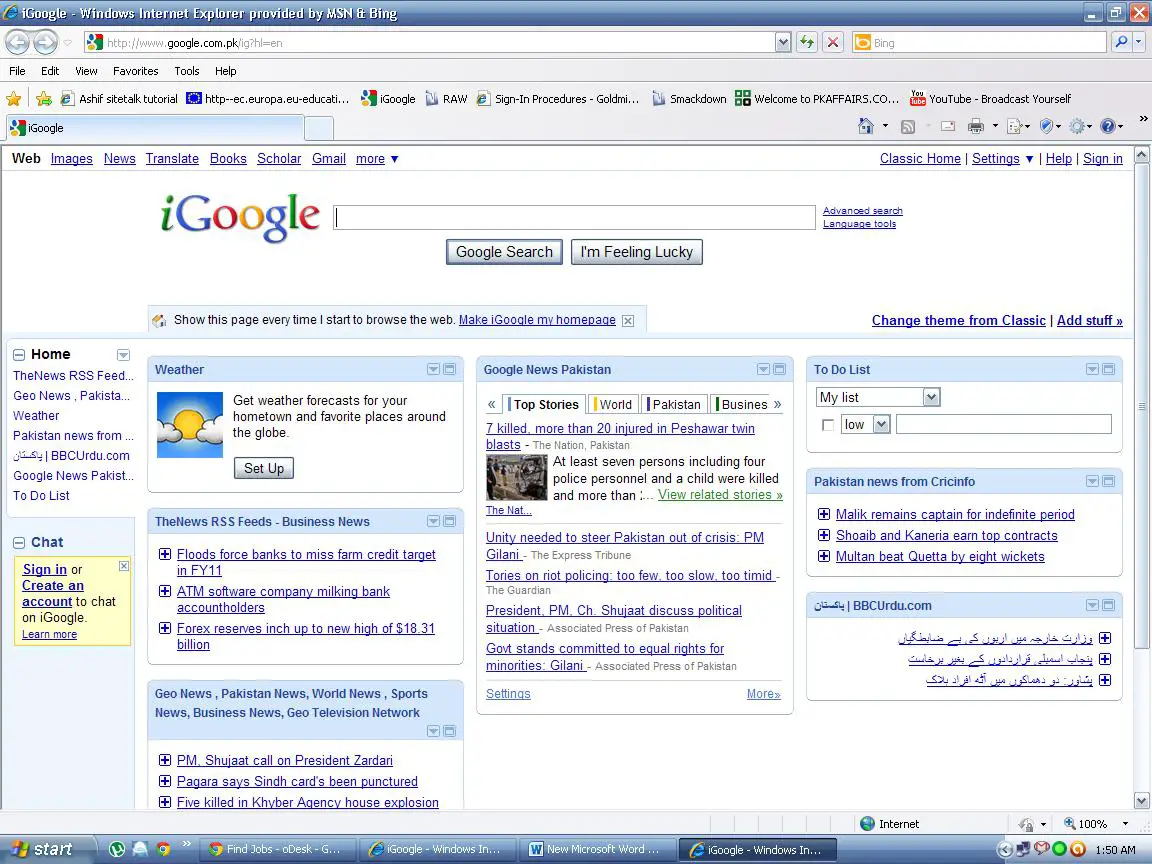Screen dimensions: 1152x864
Task: Click the Safety shield toolbar icon
Action: point(1047,126)
